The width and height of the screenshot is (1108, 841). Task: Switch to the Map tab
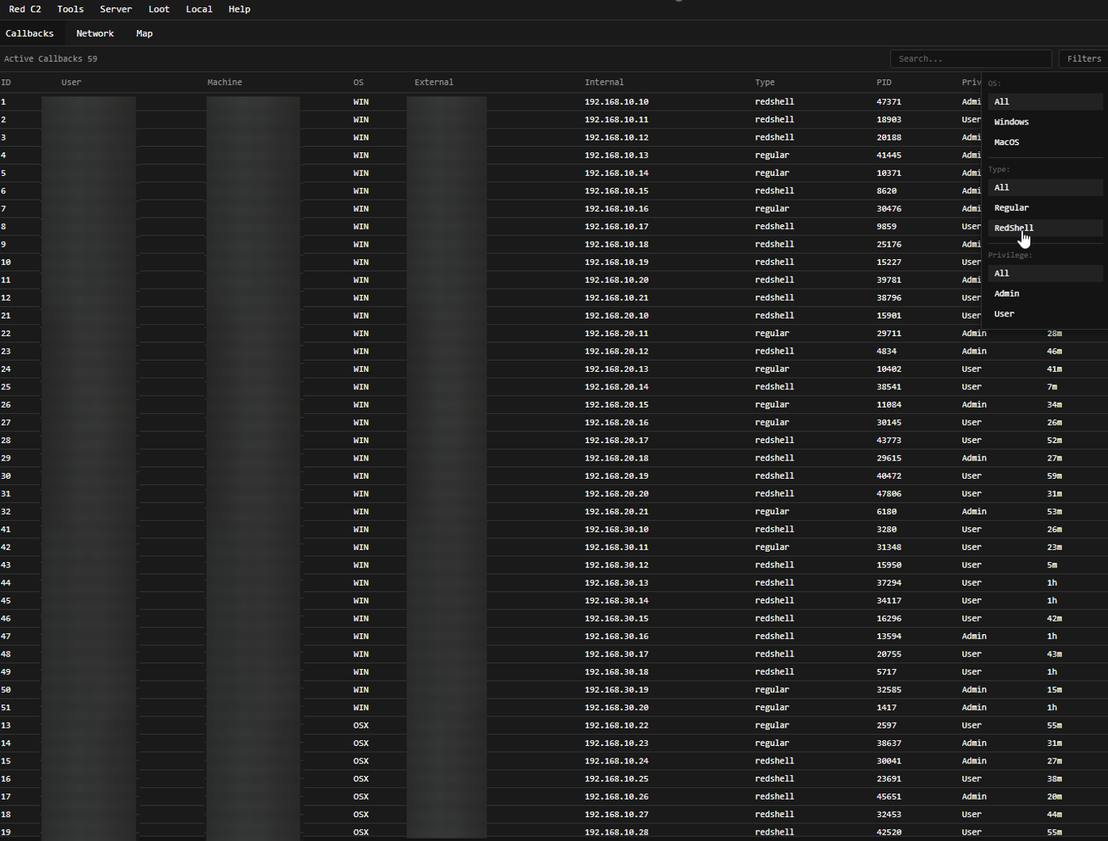pyautogui.click(x=144, y=33)
